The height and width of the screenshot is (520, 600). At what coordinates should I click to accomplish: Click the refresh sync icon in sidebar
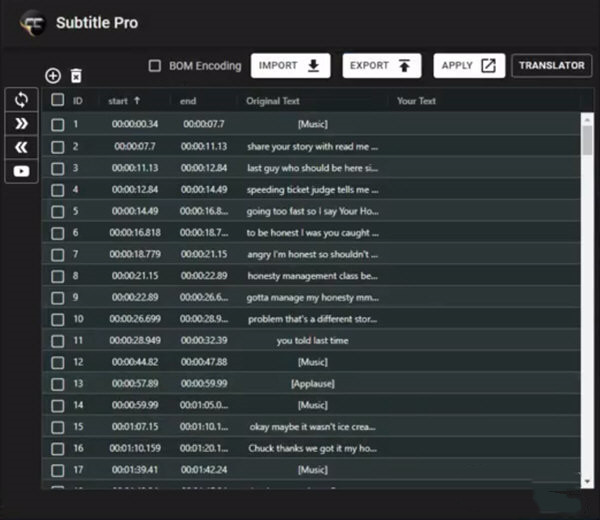tap(22, 99)
